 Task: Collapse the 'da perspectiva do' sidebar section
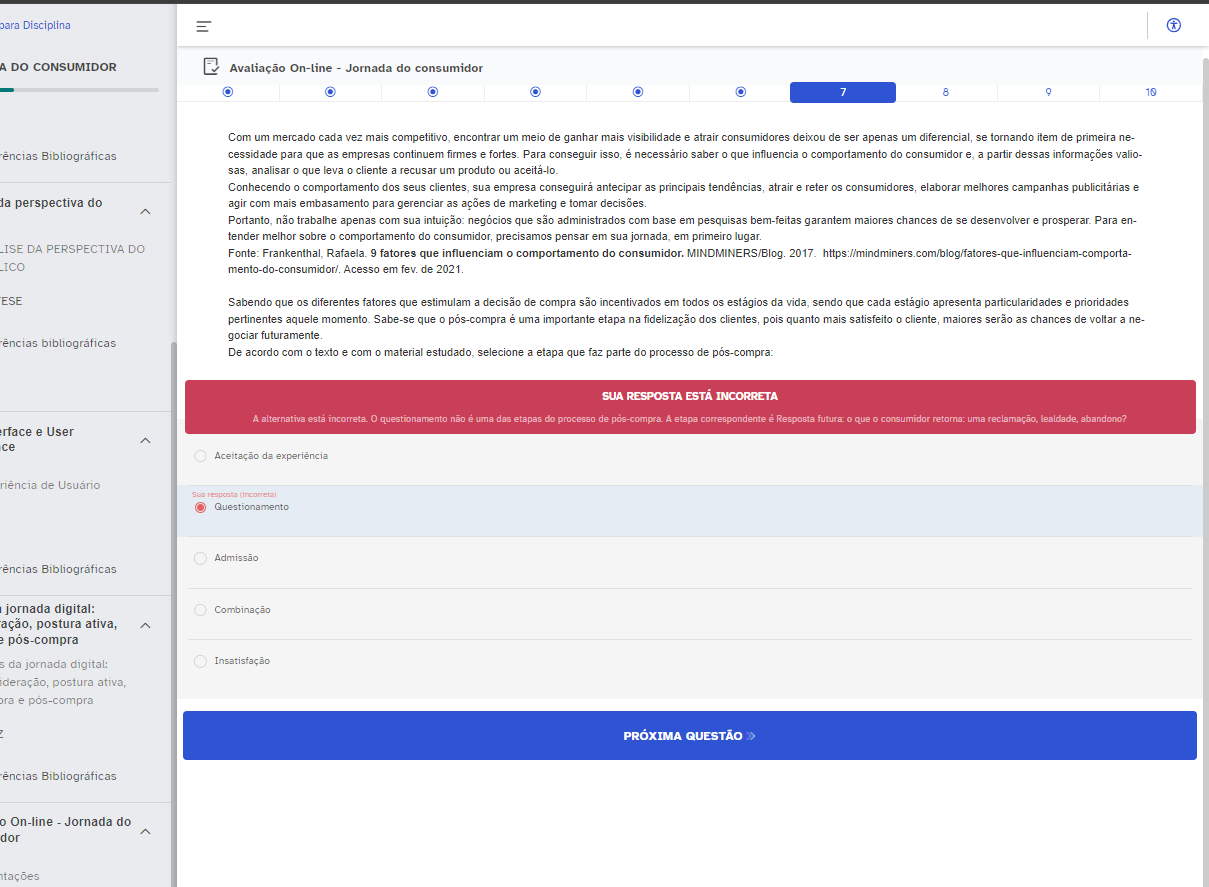(145, 211)
